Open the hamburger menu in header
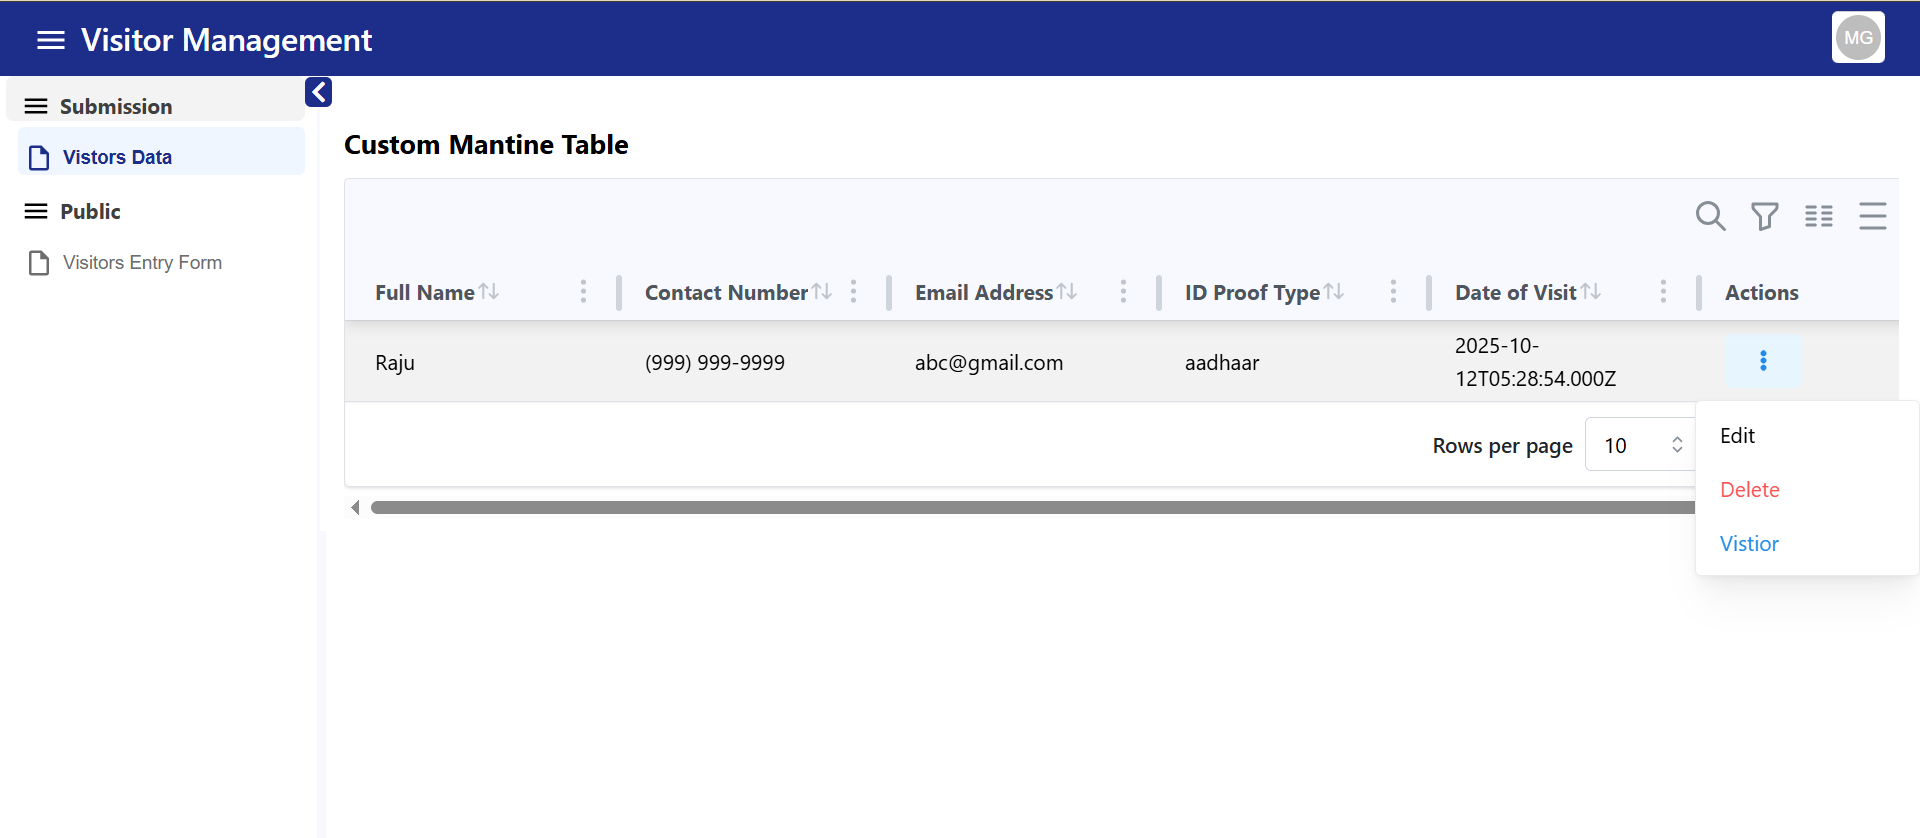 click(x=50, y=40)
